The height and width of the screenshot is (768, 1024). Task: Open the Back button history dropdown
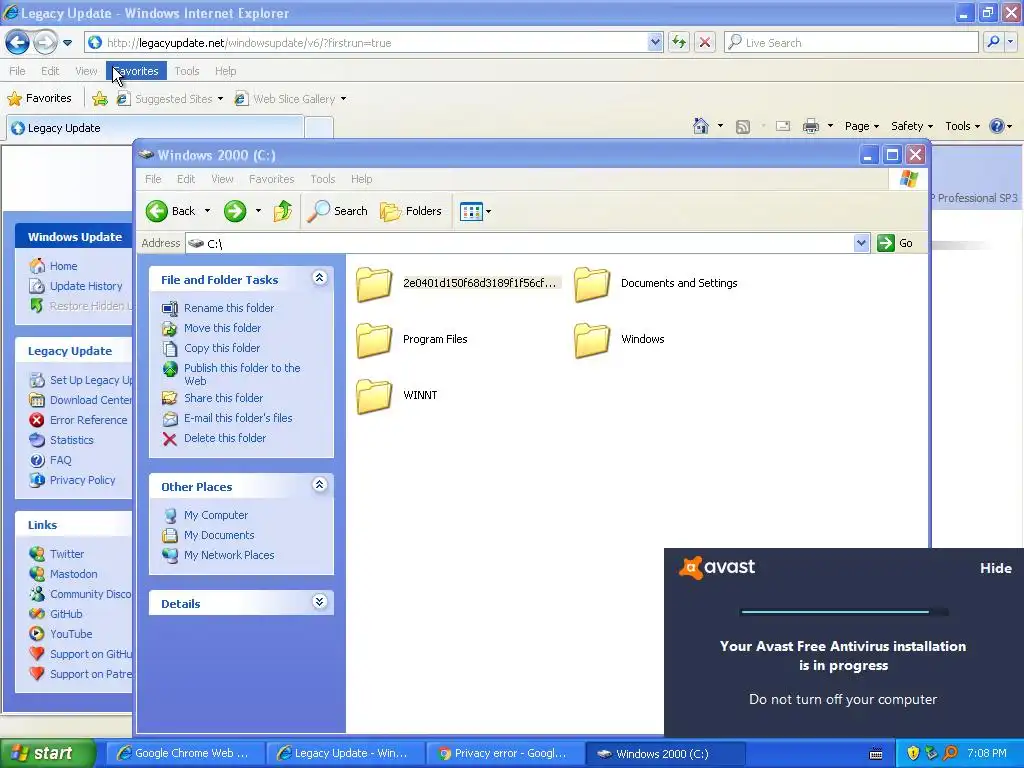(207, 211)
